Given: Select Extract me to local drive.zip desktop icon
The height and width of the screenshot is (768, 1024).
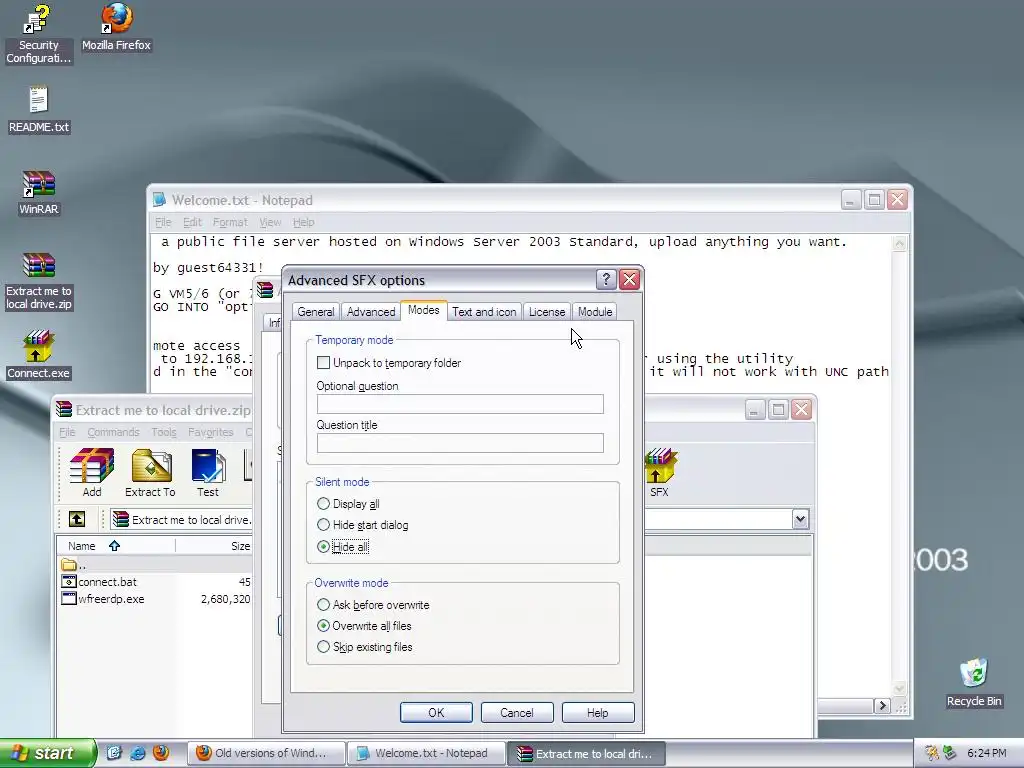Looking at the screenshot, I should [39, 281].
